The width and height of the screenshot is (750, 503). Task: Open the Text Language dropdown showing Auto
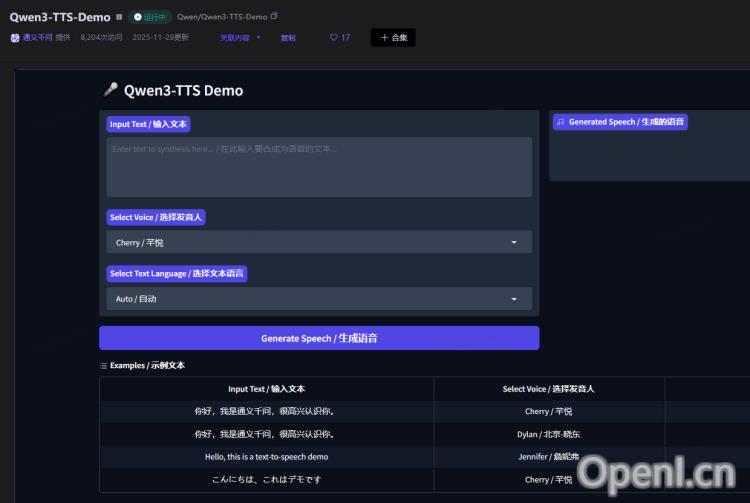(x=319, y=299)
